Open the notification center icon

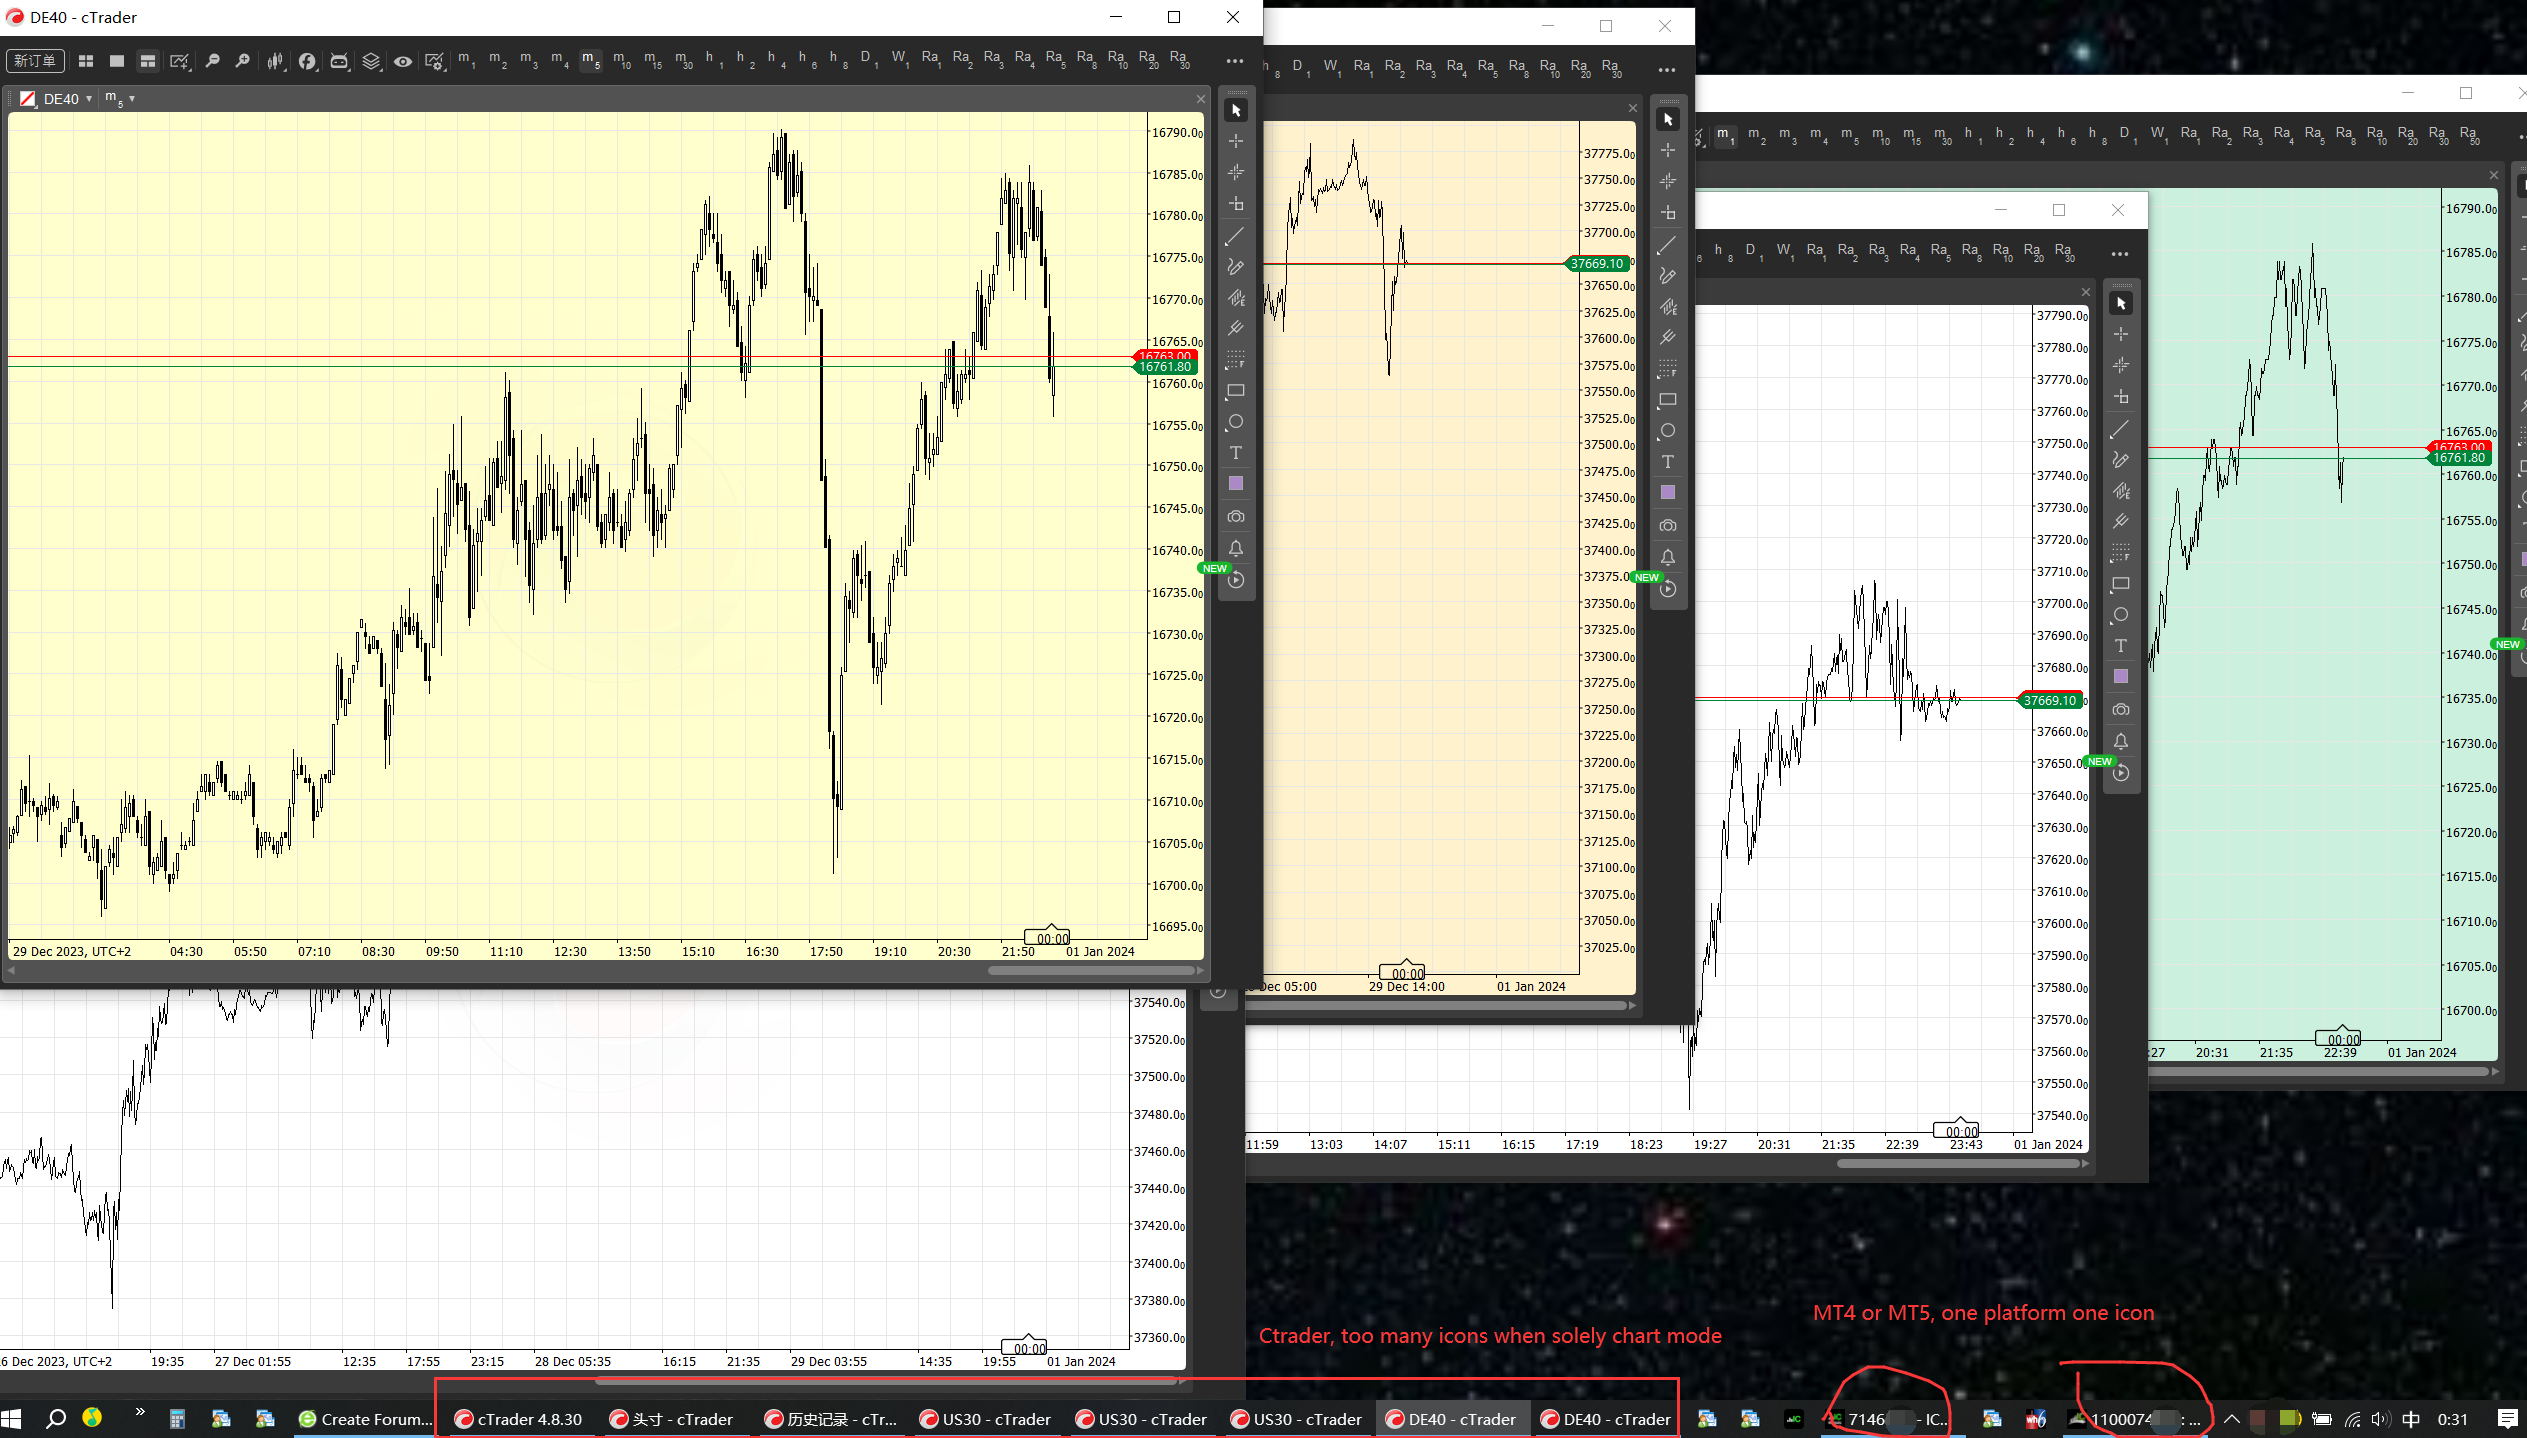[x=2508, y=1419]
